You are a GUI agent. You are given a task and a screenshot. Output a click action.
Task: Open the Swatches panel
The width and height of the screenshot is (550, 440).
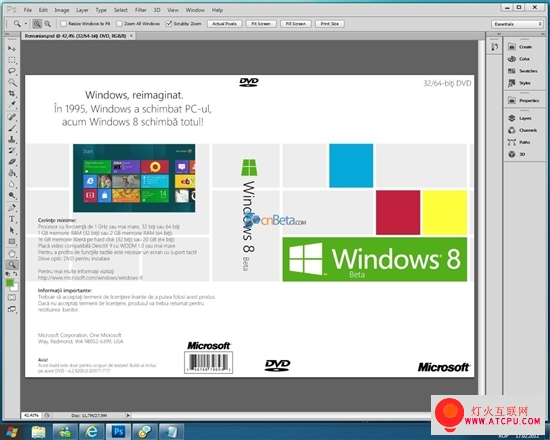click(x=523, y=71)
